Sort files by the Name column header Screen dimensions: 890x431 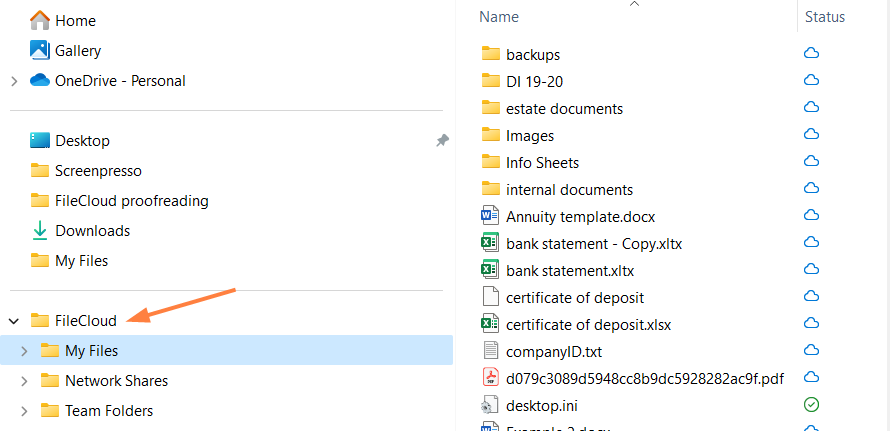click(499, 17)
